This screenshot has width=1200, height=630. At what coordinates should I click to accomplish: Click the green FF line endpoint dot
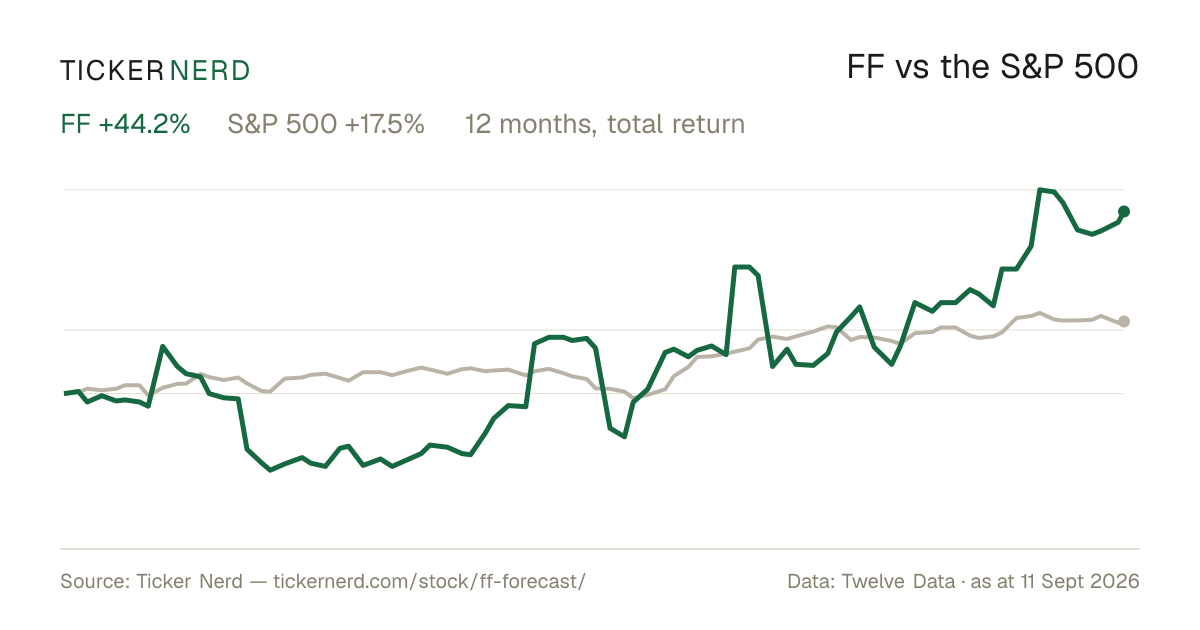[x=1124, y=211]
